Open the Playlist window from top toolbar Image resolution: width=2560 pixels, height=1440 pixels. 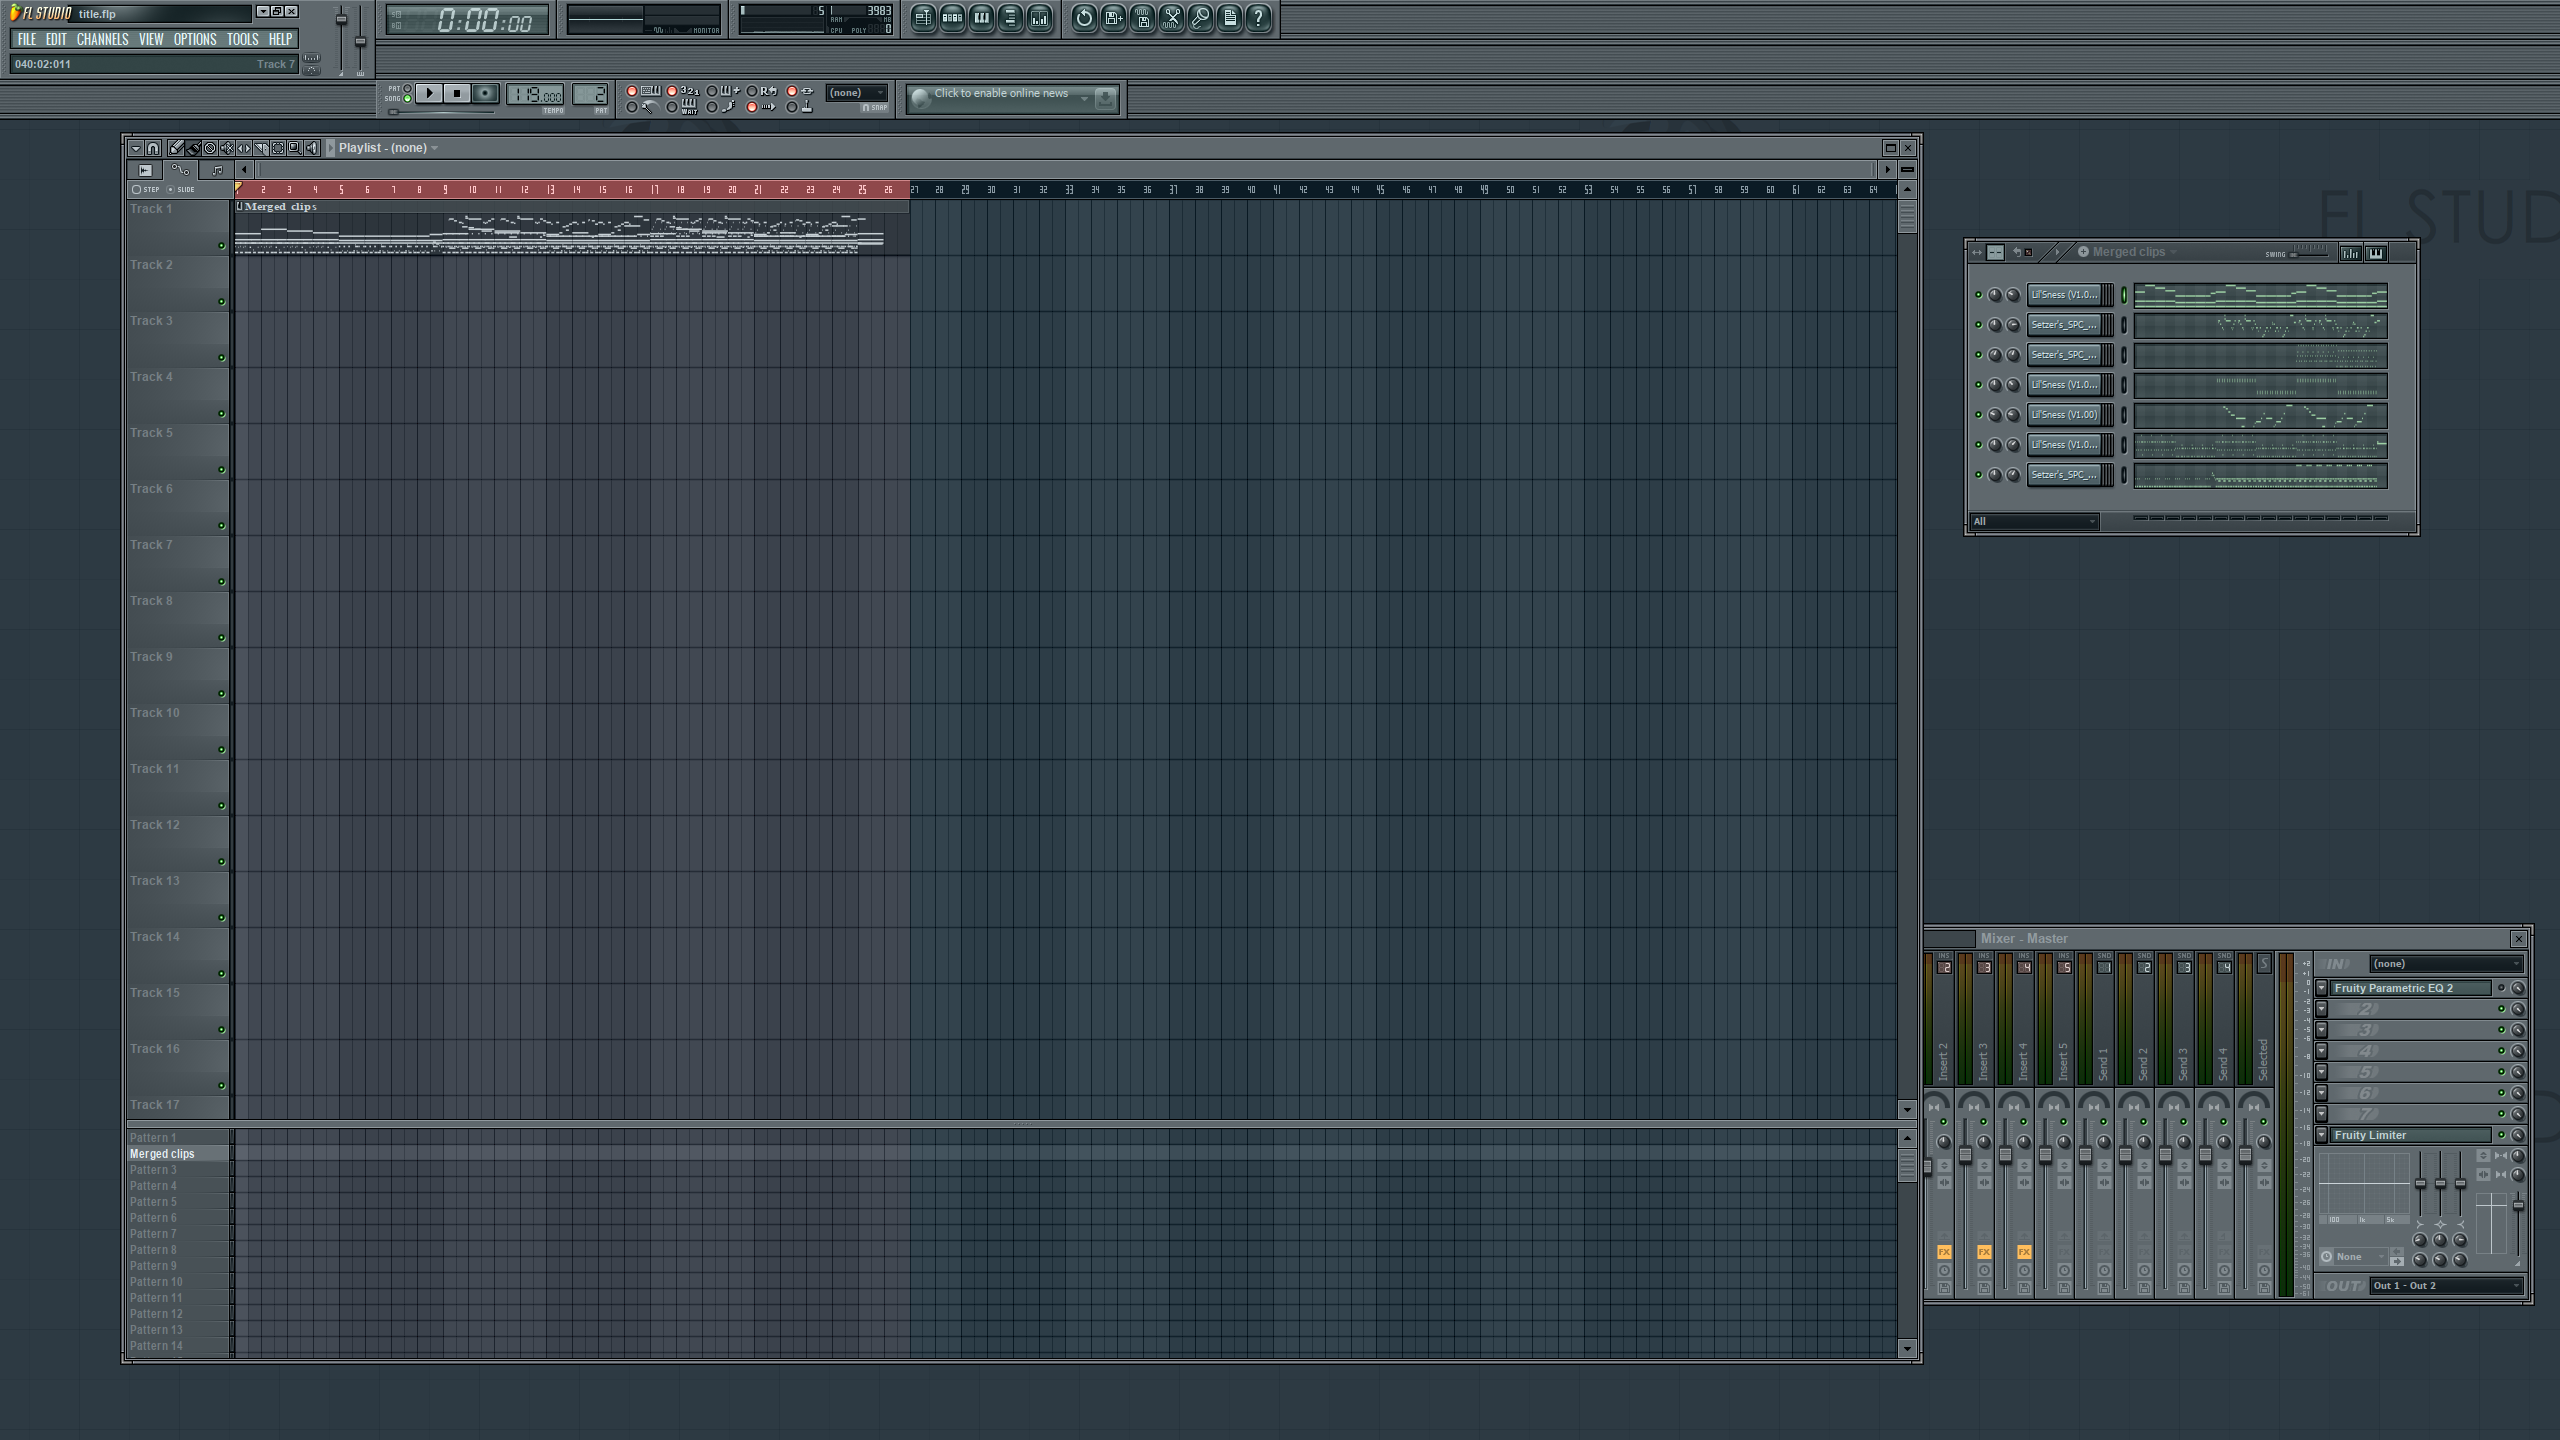click(x=923, y=18)
